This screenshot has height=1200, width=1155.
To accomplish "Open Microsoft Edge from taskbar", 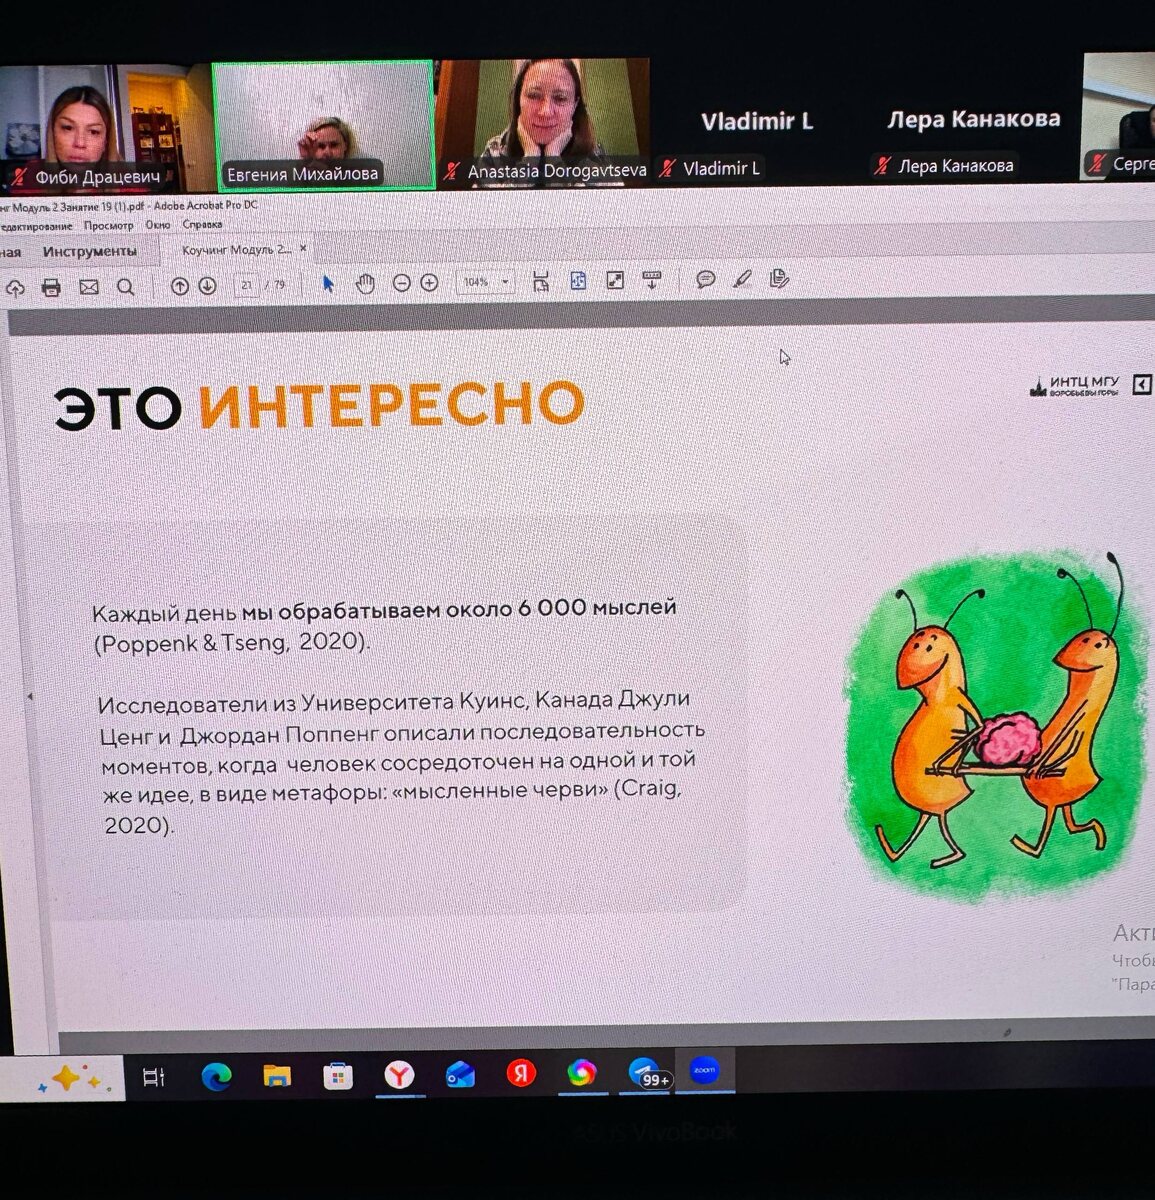I will click(x=216, y=1077).
